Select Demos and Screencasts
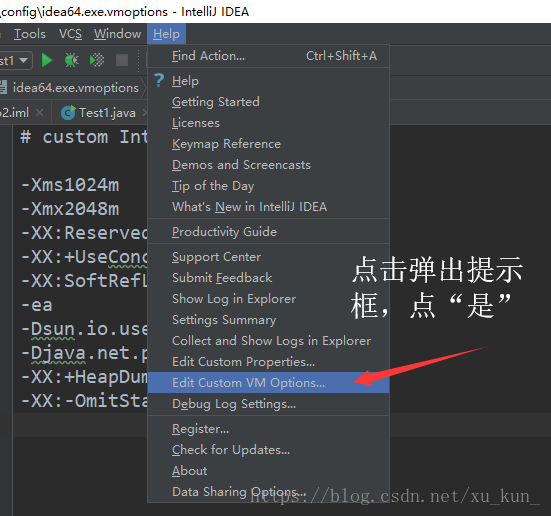This screenshot has height=516, width=551. tap(268, 165)
